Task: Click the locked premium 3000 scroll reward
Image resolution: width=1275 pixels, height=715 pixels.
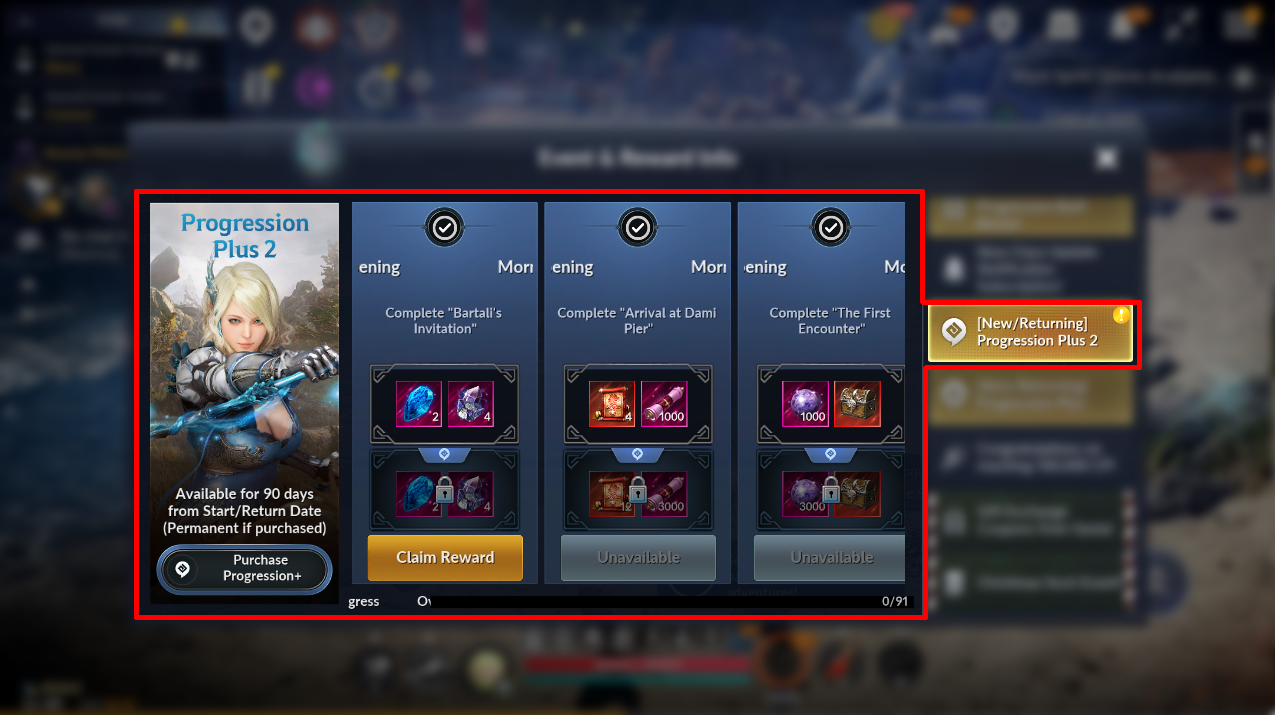Action: point(664,495)
